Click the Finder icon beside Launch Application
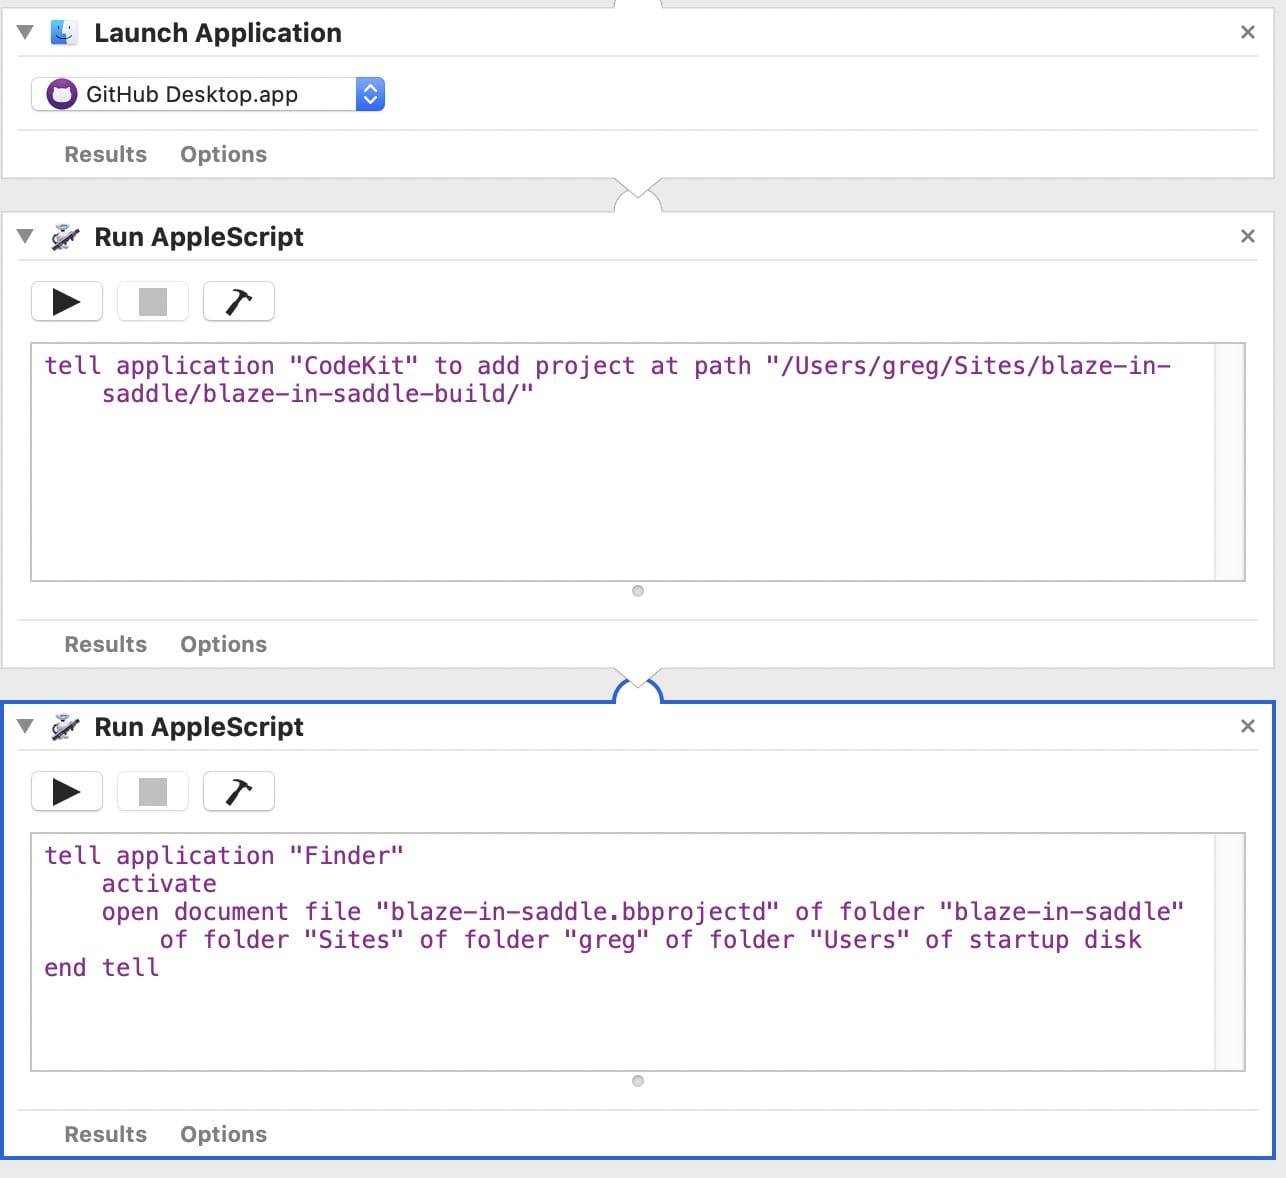Screen dimensions: 1286x1178 point(64,32)
